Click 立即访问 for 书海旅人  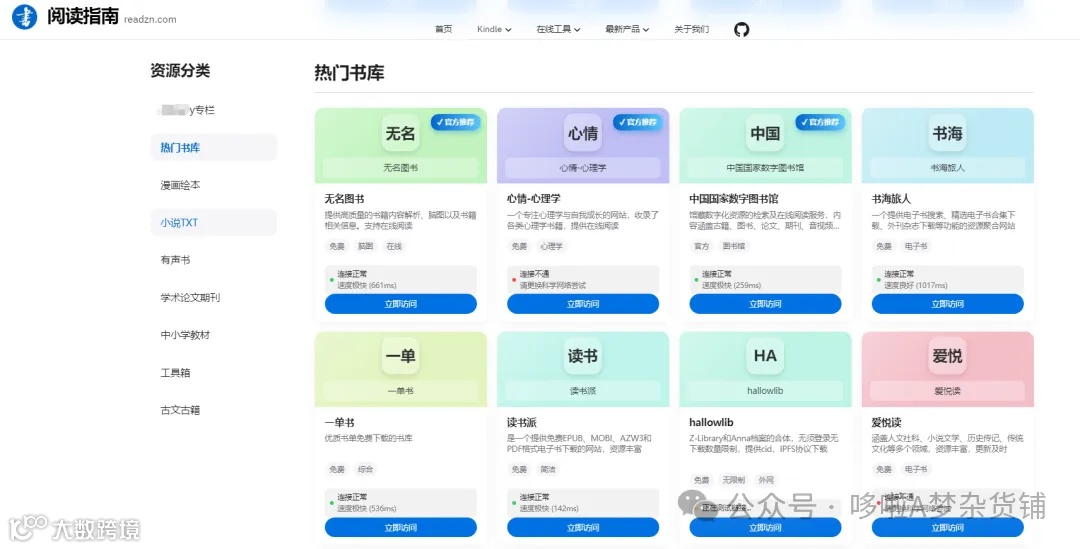948,304
